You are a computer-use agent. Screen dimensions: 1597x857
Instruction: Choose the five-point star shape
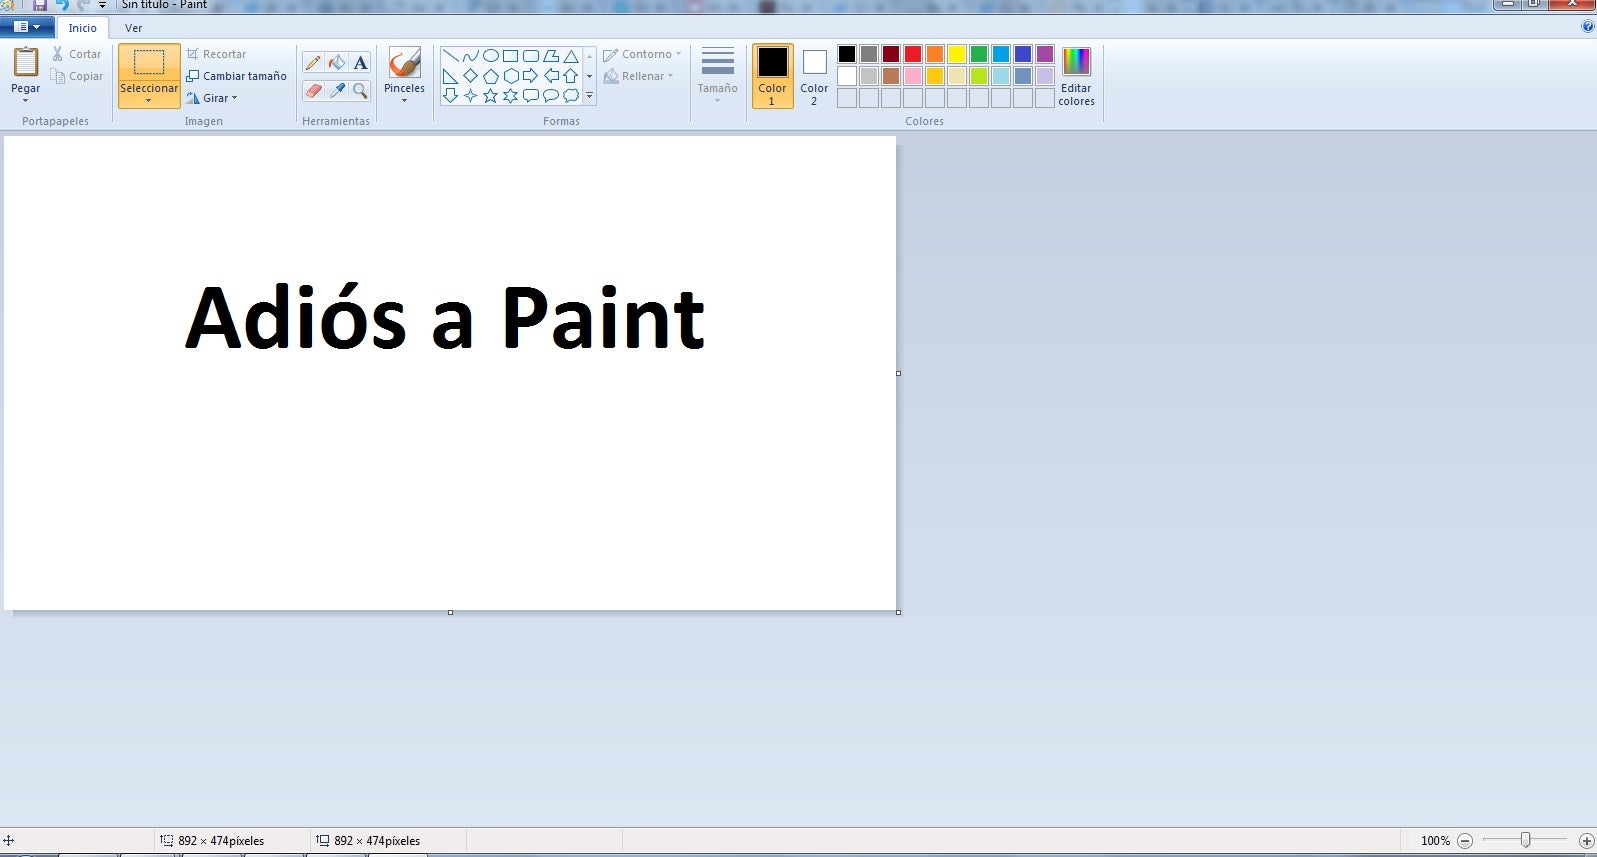[x=491, y=96]
